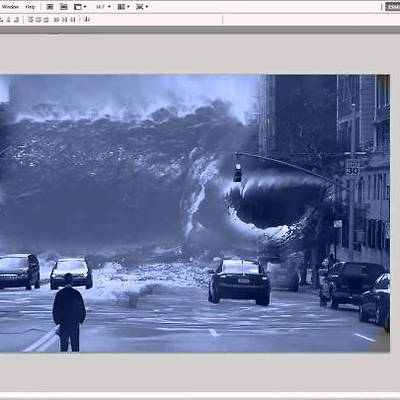
Task: Open the Arrange Documents dropdown
Action: click(x=123, y=7)
